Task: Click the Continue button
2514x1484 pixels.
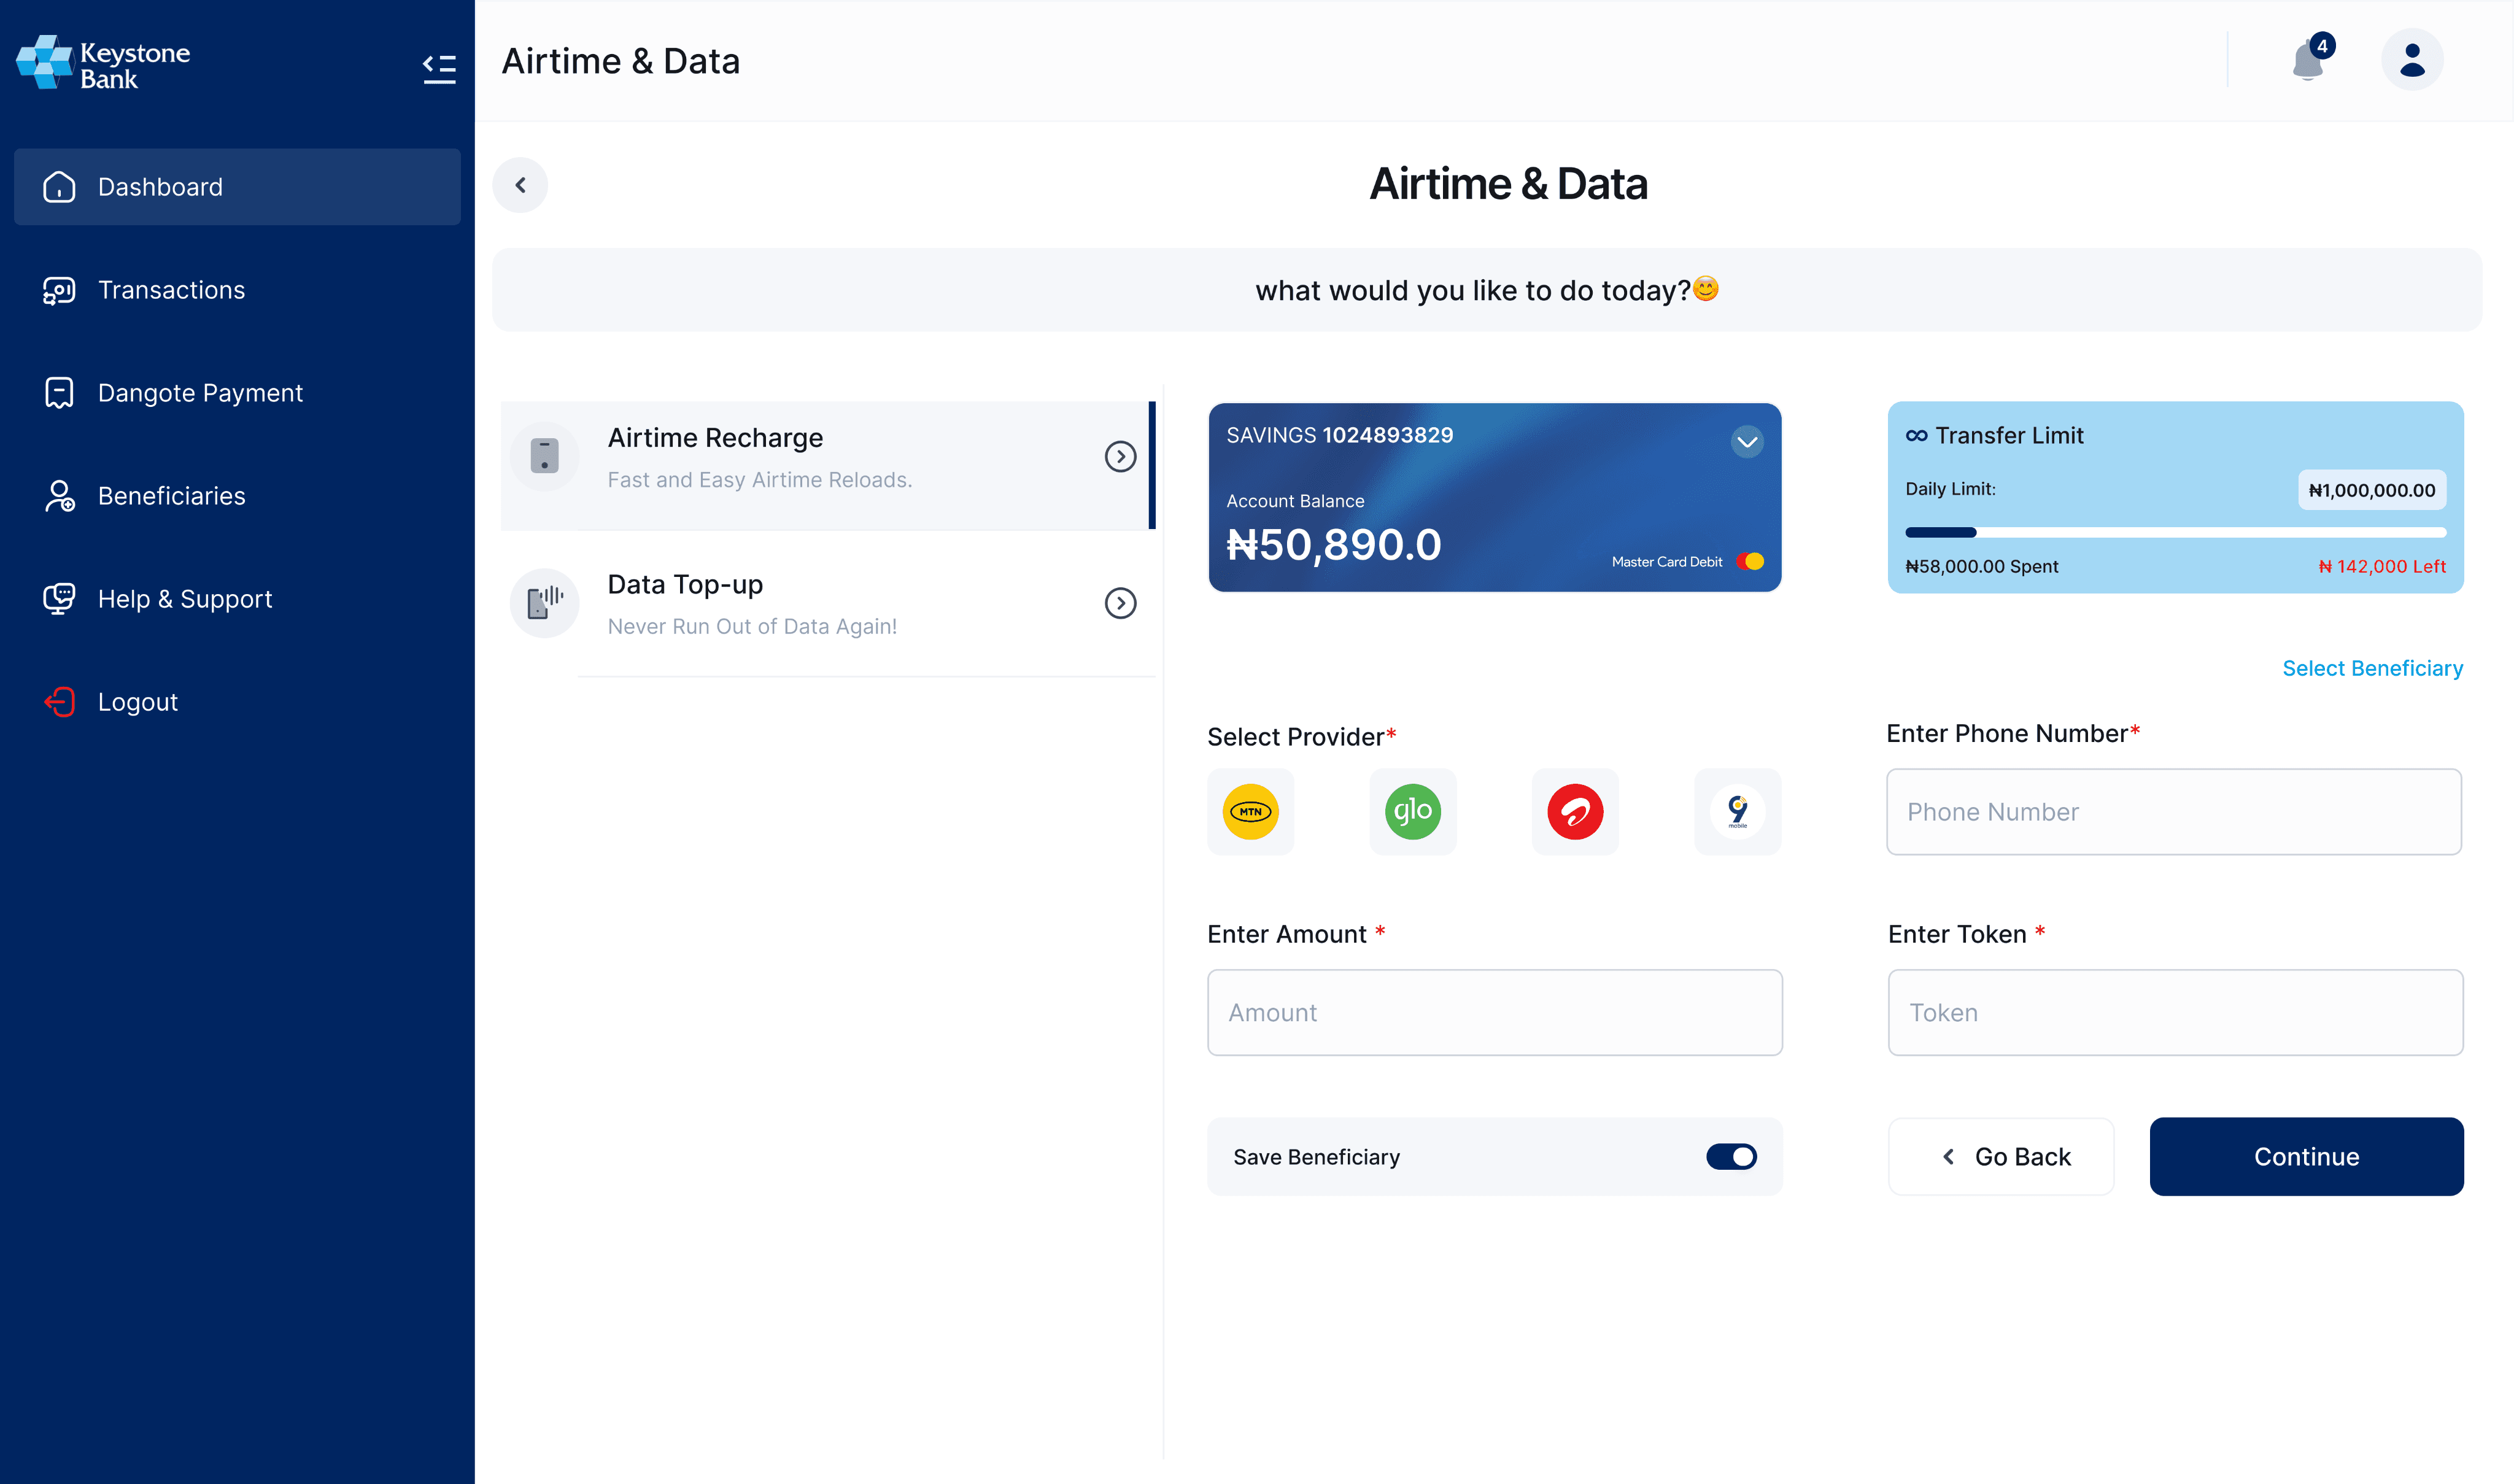Action: 2306,1157
